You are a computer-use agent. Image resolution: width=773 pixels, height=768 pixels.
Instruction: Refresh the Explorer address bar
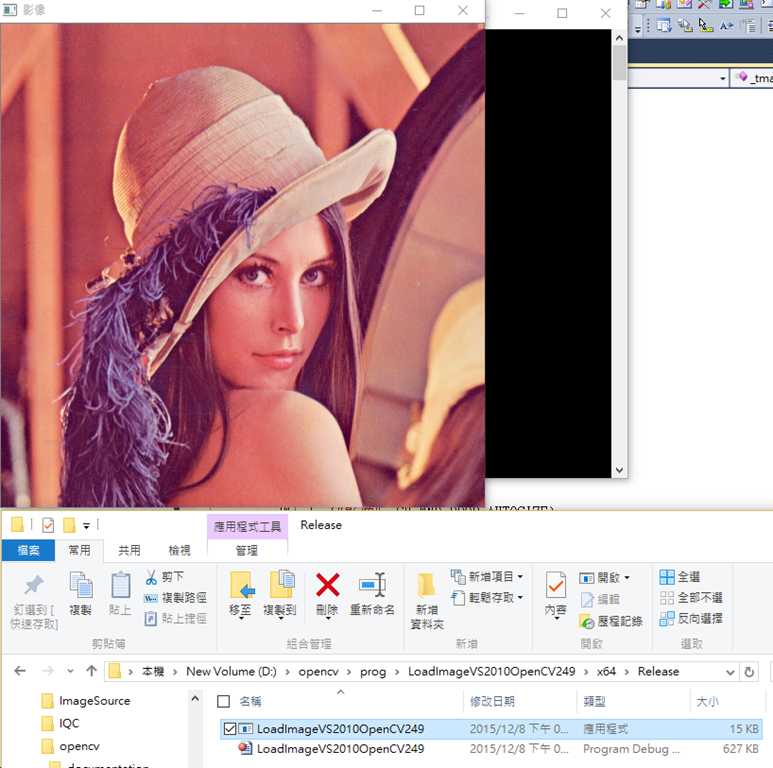click(749, 672)
